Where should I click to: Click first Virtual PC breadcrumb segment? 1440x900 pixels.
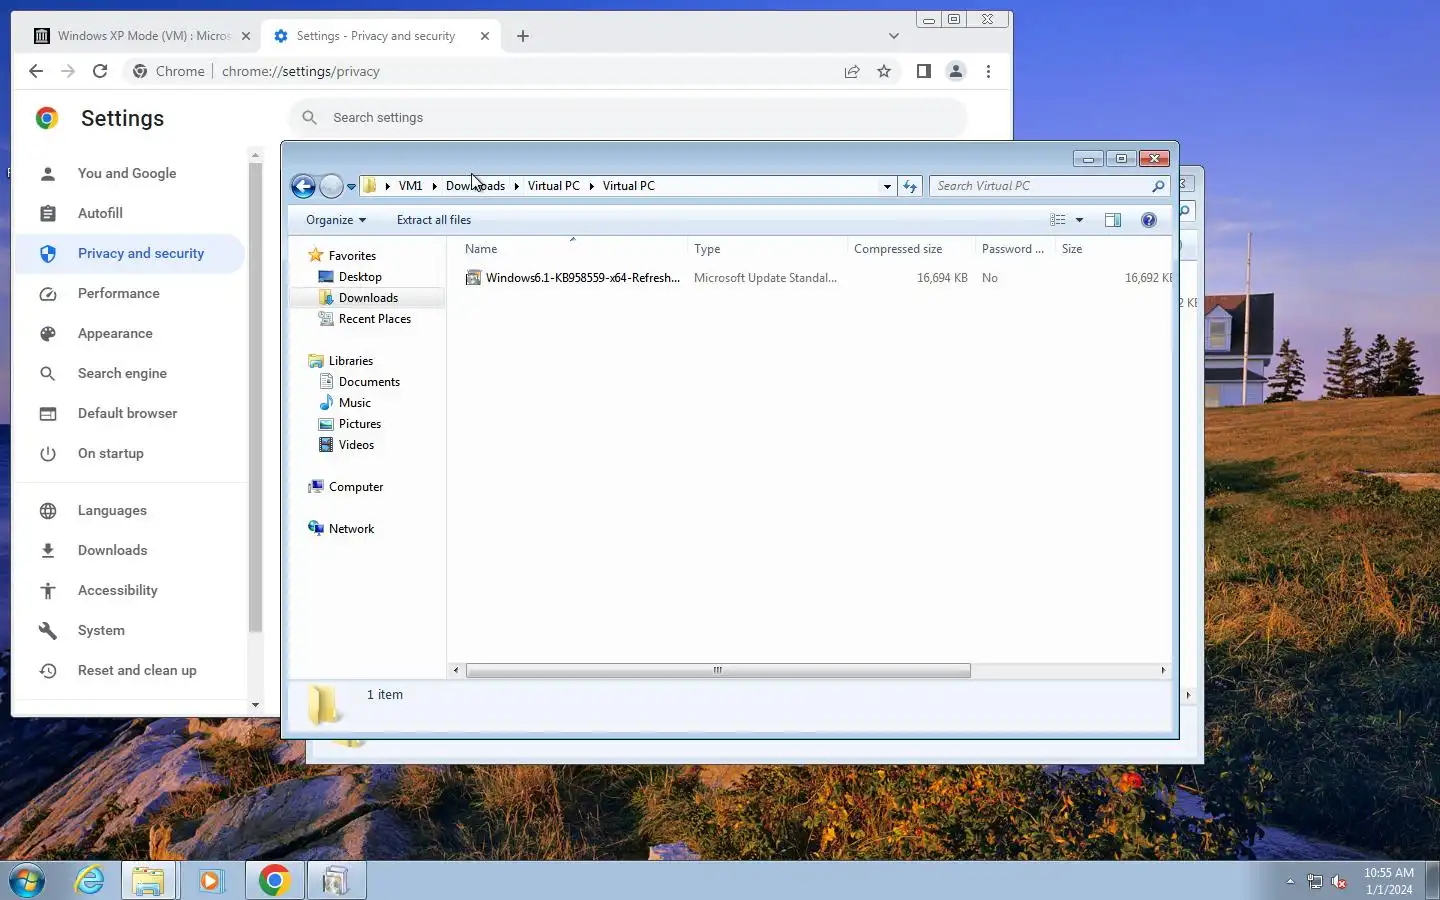(x=553, y=186)
